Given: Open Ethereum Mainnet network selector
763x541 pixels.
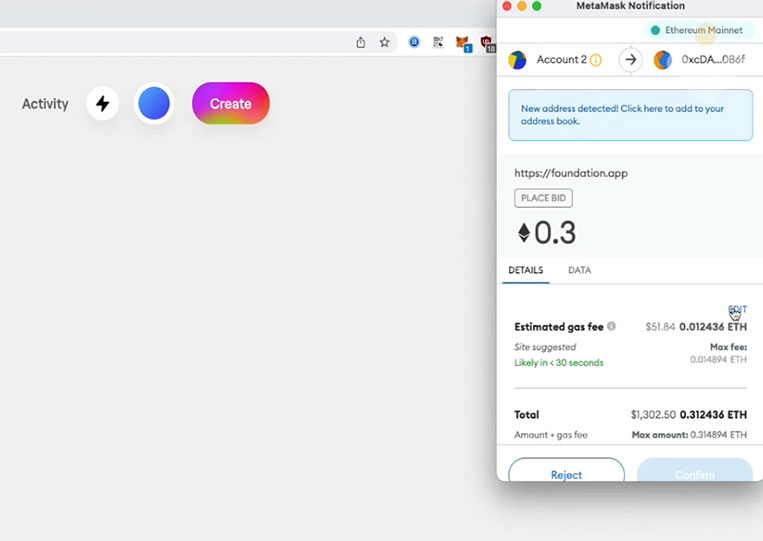Looking at the screenshot, I should click(x=699, y=30).
